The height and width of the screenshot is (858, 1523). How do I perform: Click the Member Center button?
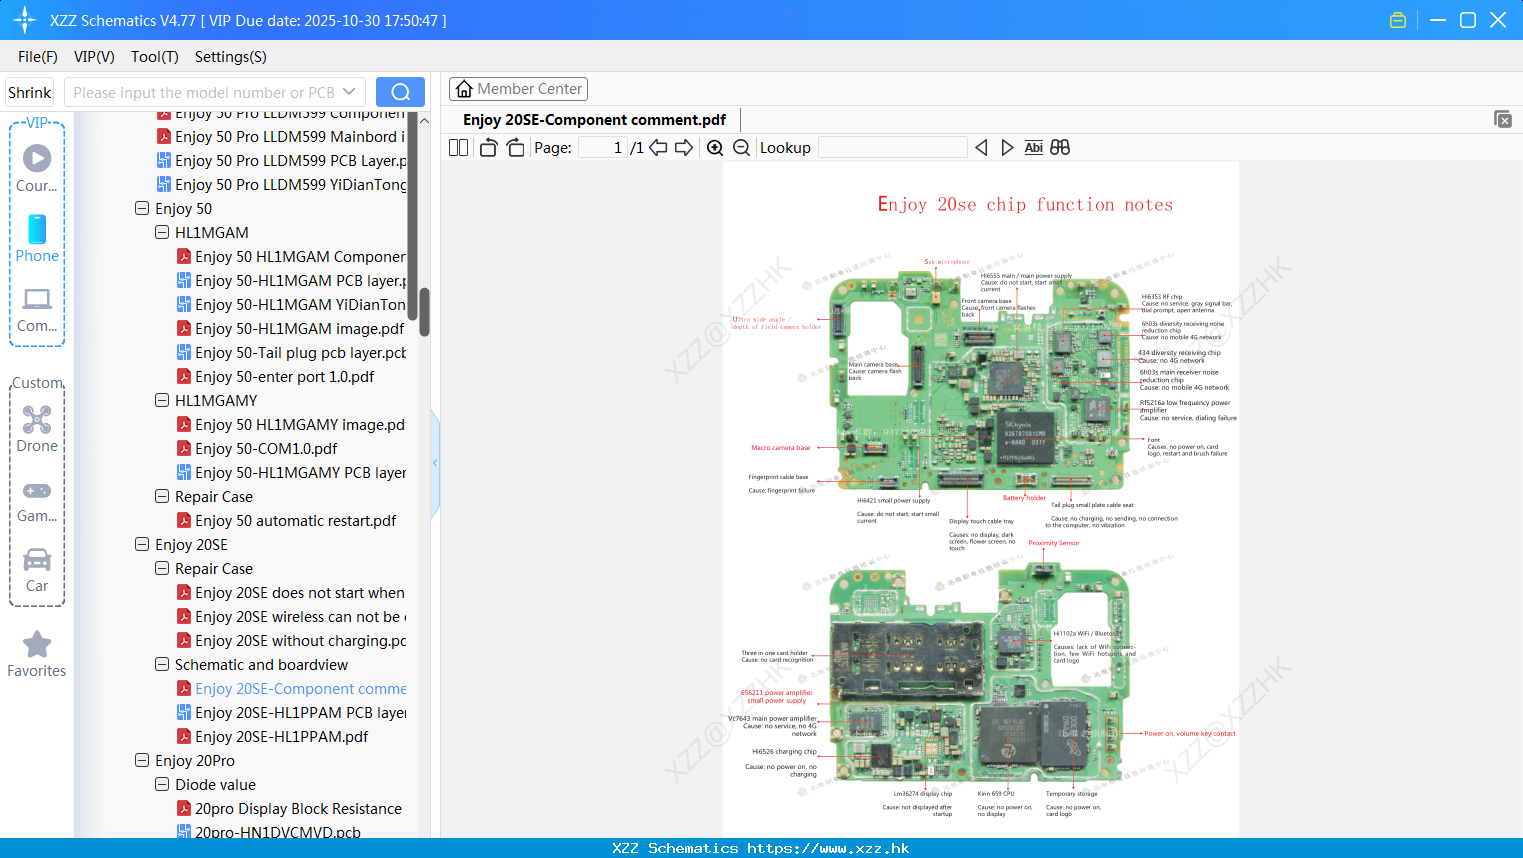coord(518,89)
